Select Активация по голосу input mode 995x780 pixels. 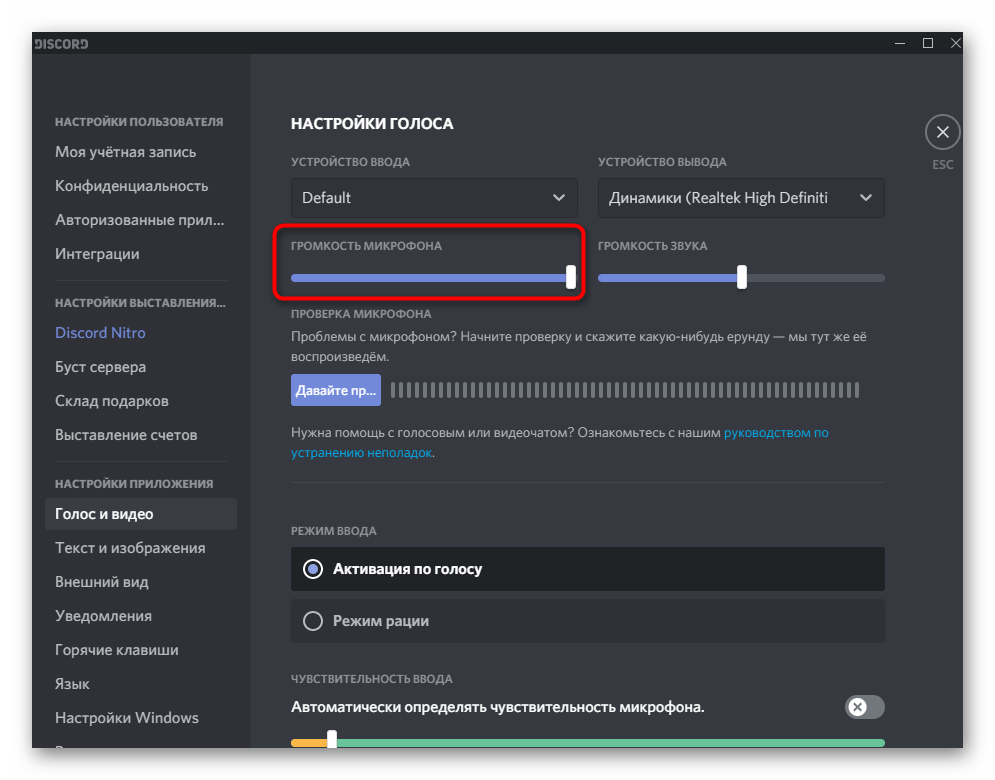pos(588,569)
